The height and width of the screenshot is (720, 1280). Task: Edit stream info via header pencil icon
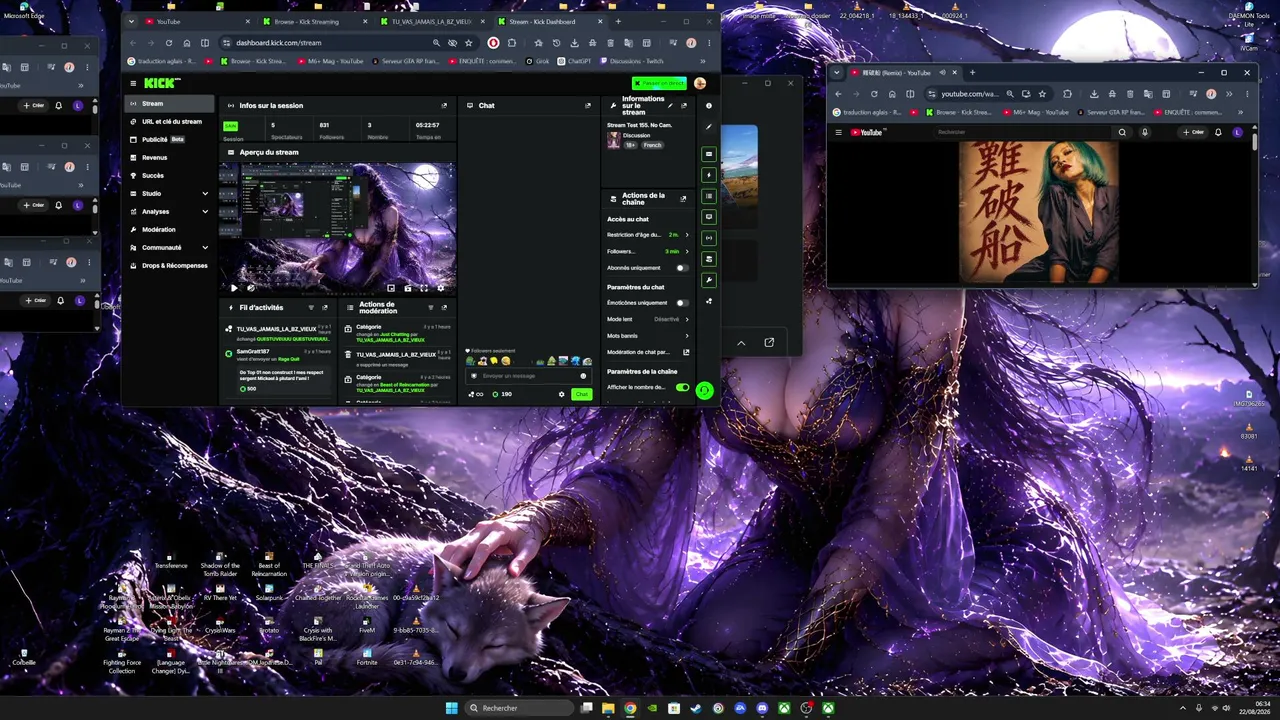point(670,105)
